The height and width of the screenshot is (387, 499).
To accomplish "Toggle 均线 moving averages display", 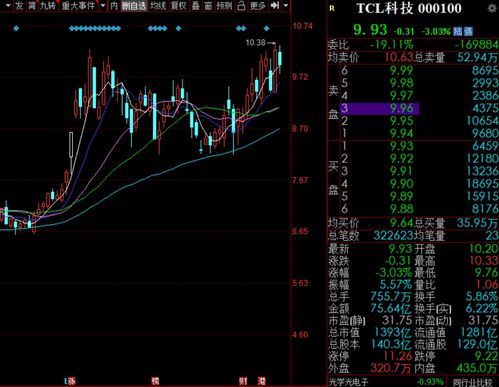I will pos(158,5).
